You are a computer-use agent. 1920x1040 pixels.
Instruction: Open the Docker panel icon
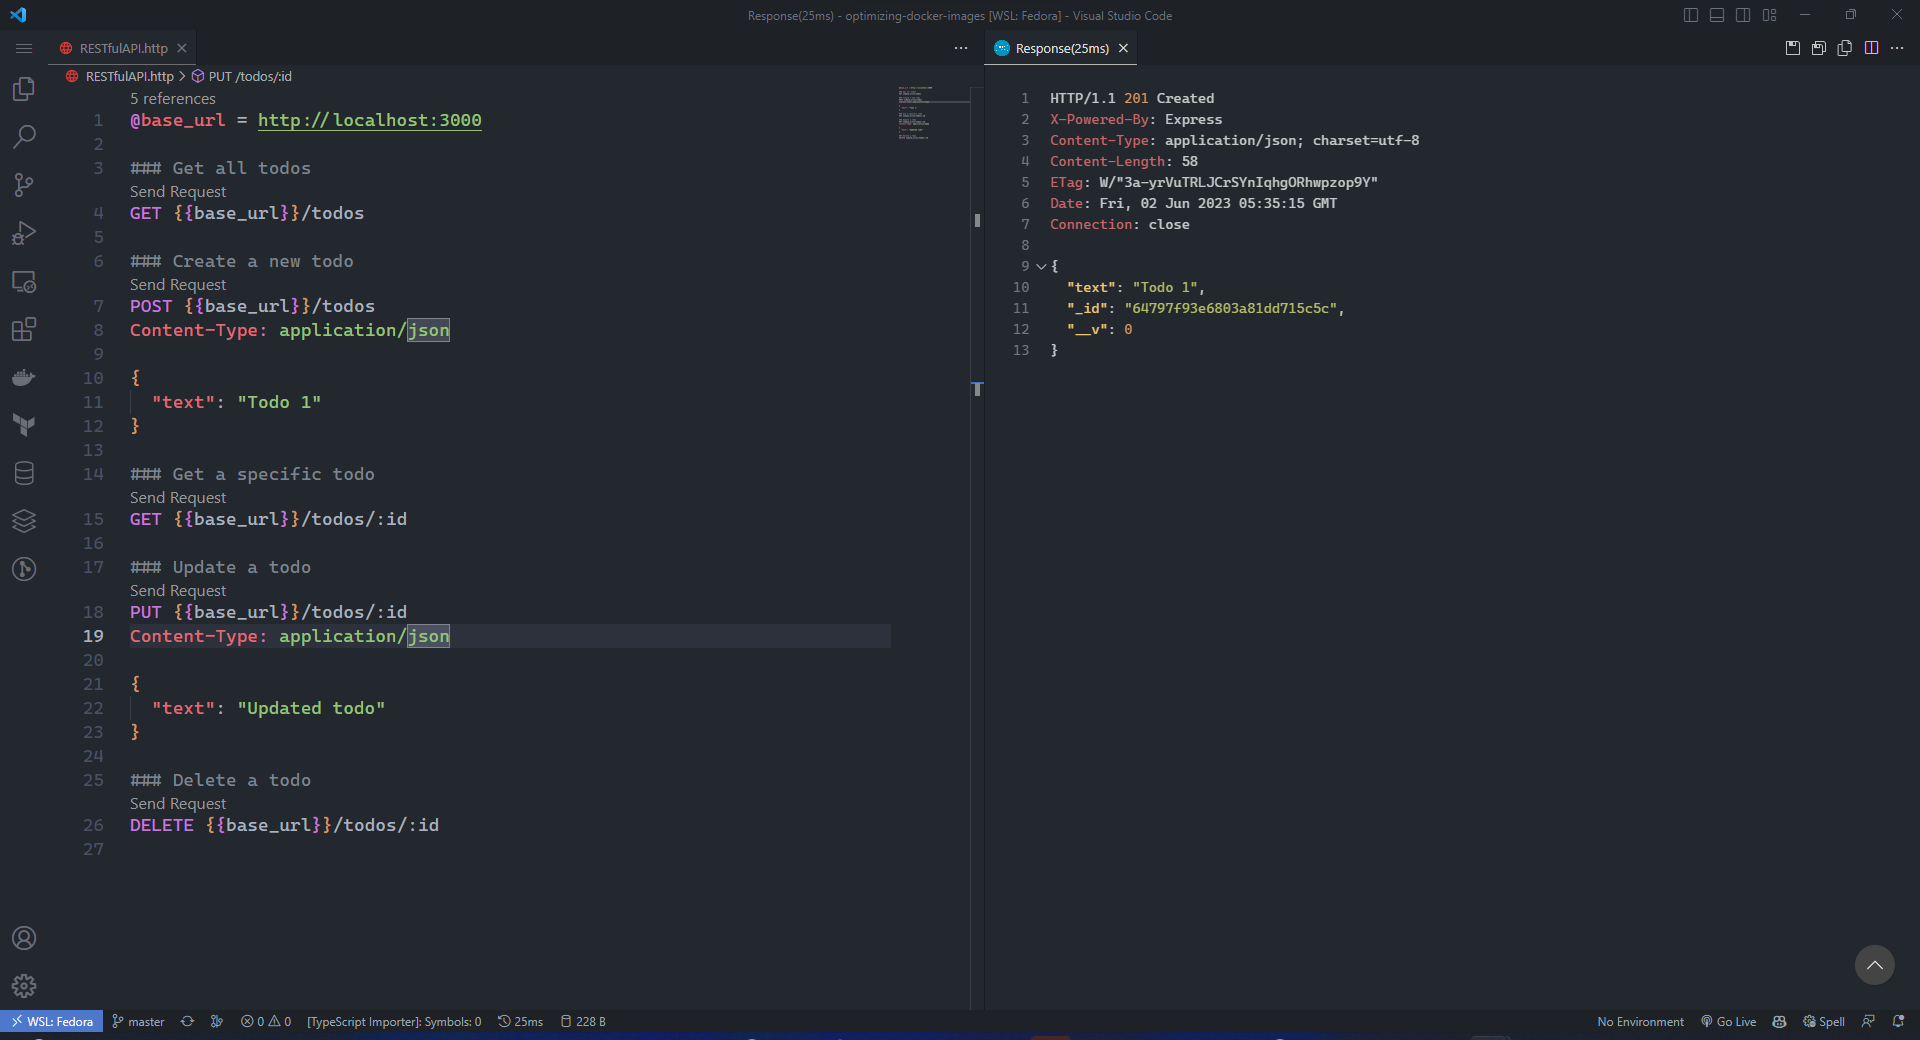24,377
